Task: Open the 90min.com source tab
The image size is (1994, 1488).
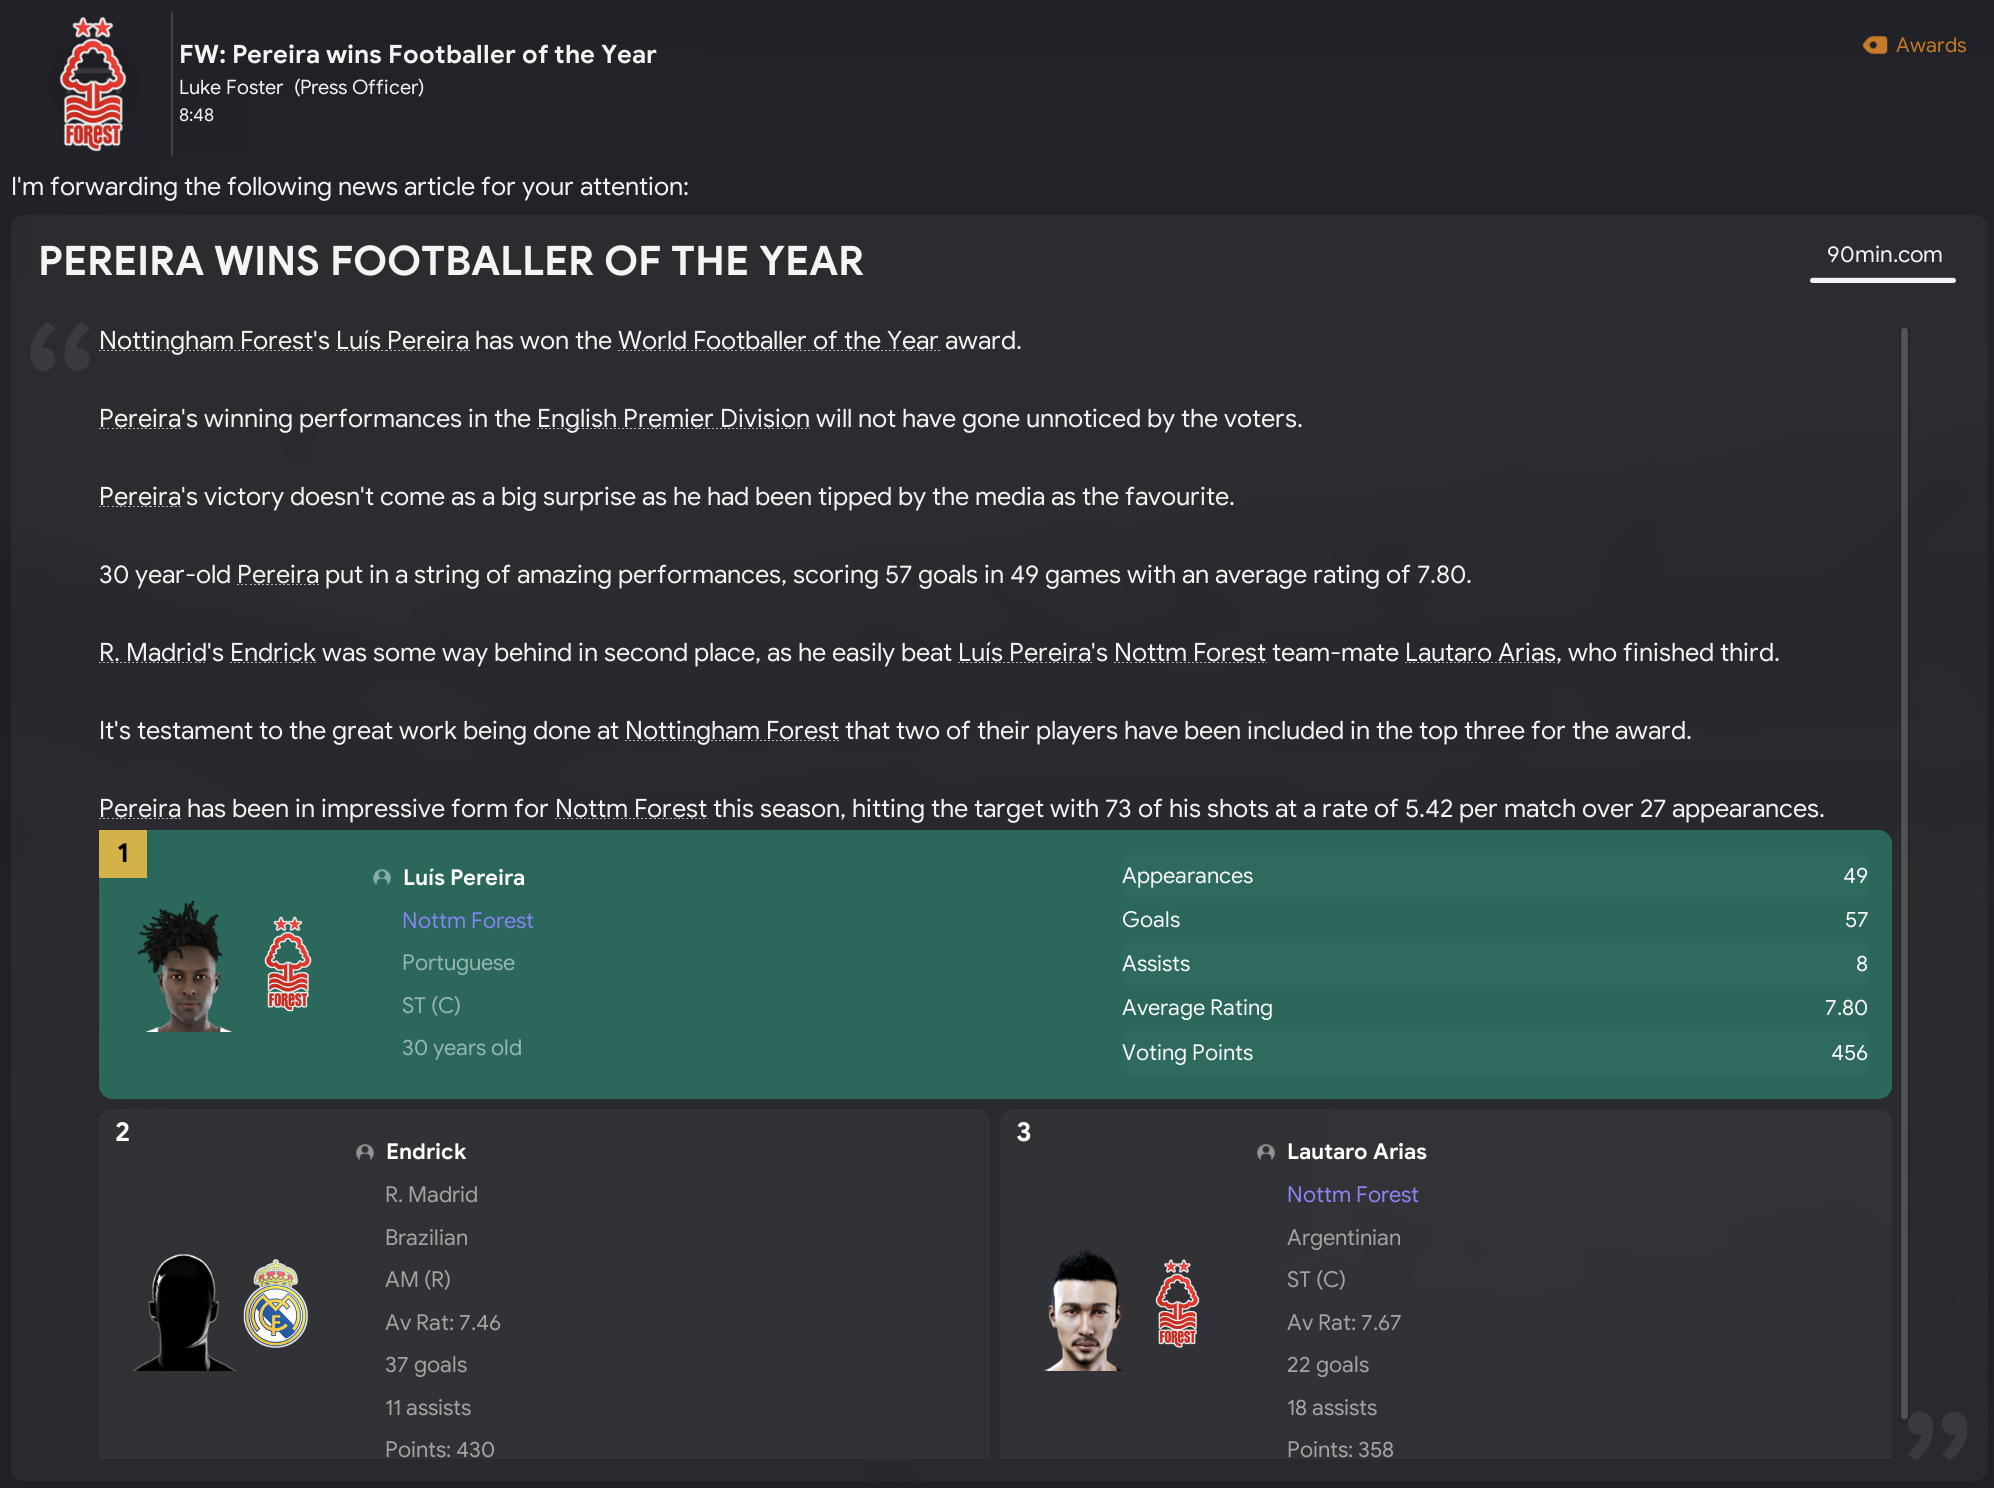Action: click(x=1884, y=255)
